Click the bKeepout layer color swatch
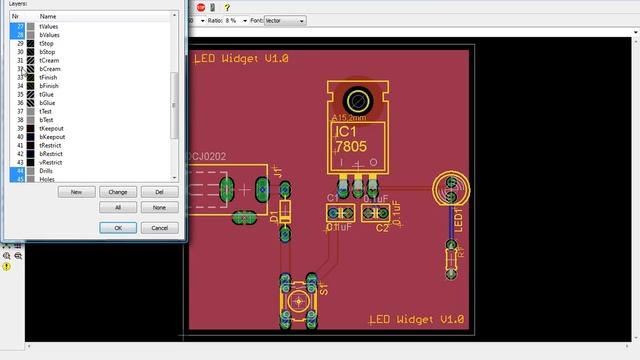The height and width of the screenshot is (360, 640). point(31,137)
